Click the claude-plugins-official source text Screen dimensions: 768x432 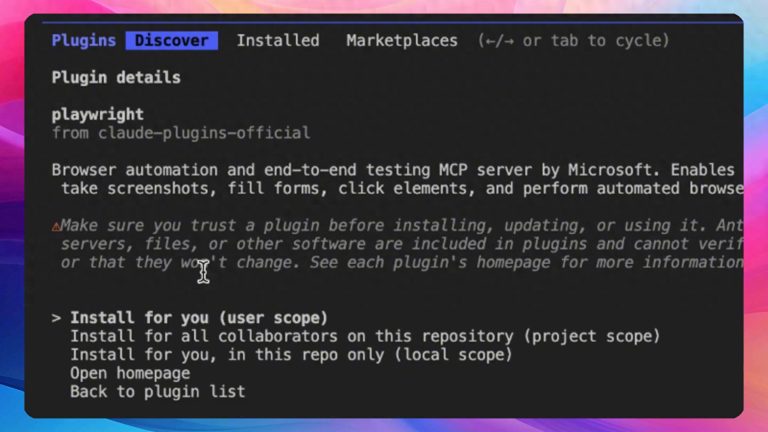tap(181, 133)
